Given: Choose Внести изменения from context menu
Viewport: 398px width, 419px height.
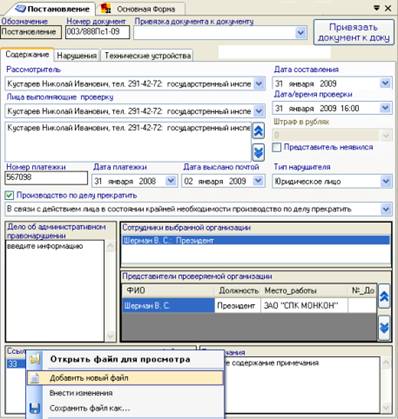Looking at the screenshot, I should point(81,393).
